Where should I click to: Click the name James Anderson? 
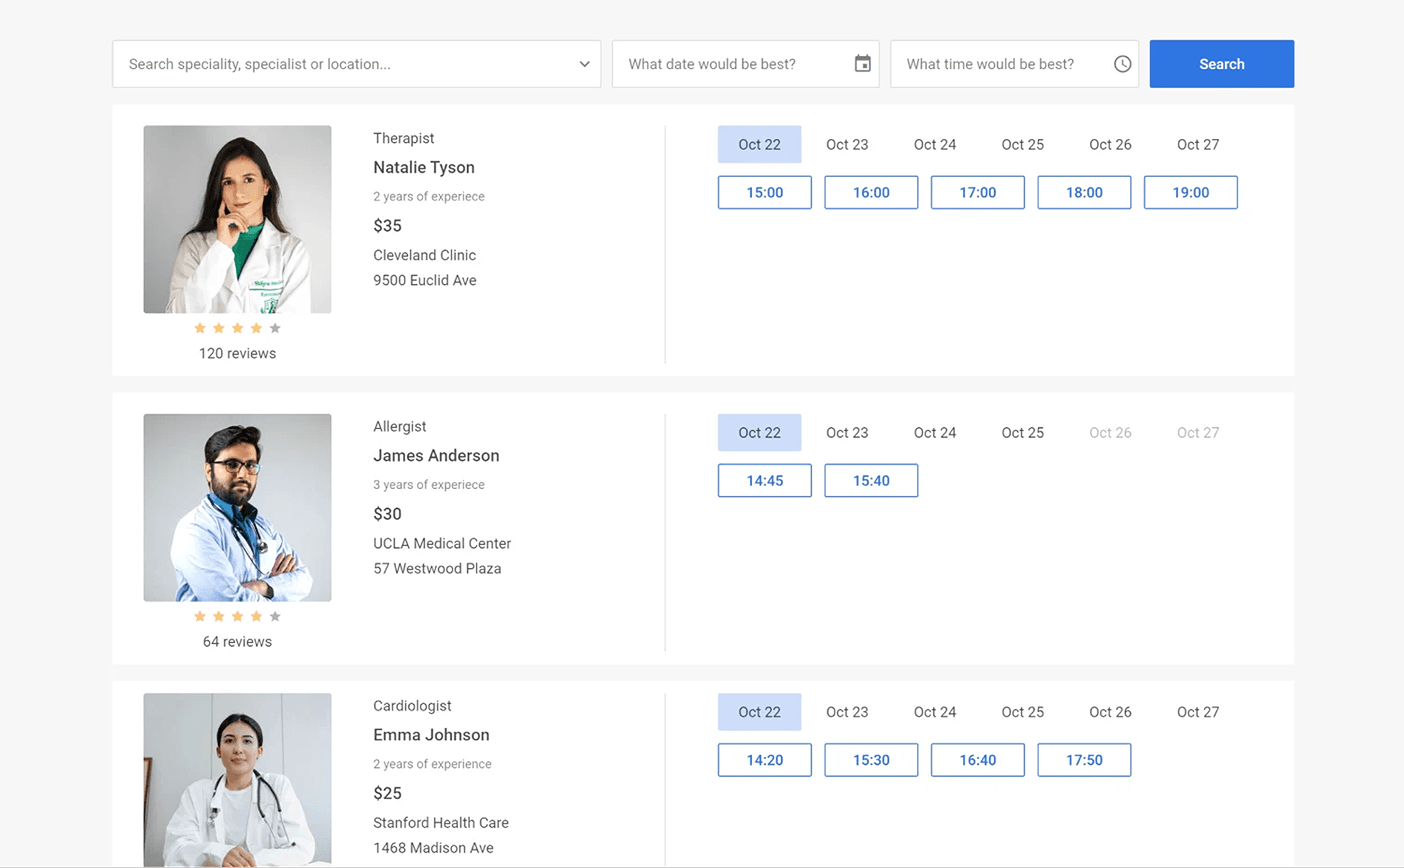click(436, 455)
